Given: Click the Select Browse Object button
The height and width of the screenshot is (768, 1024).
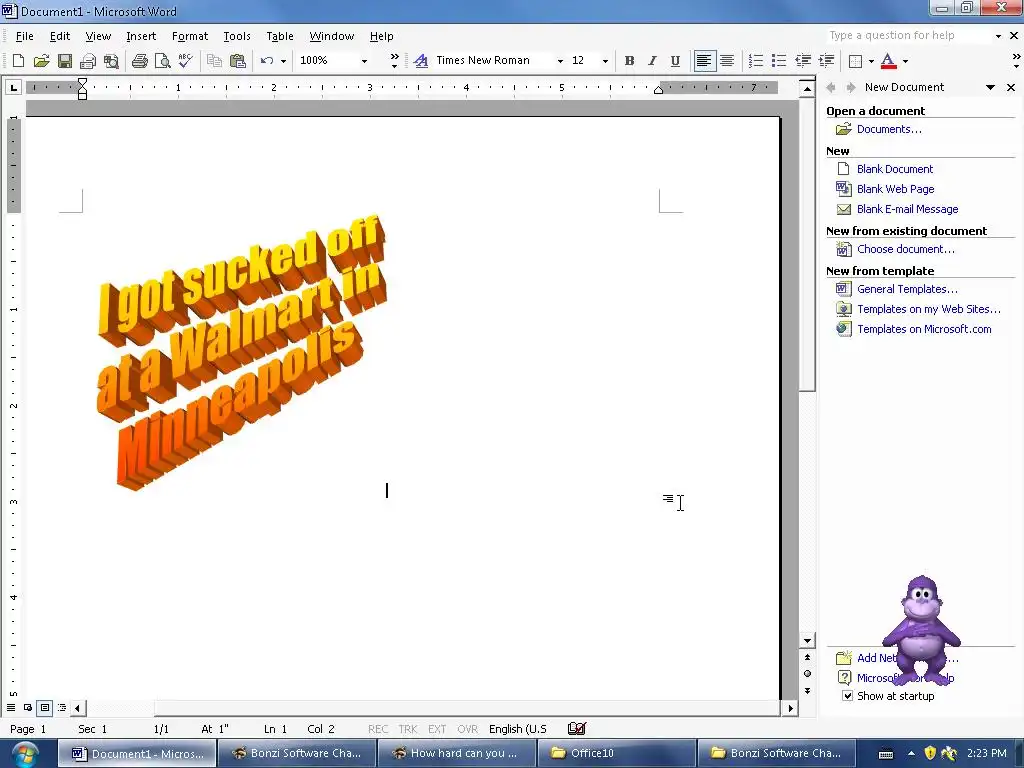Looking at the screenshot, I should pos(807,674).
